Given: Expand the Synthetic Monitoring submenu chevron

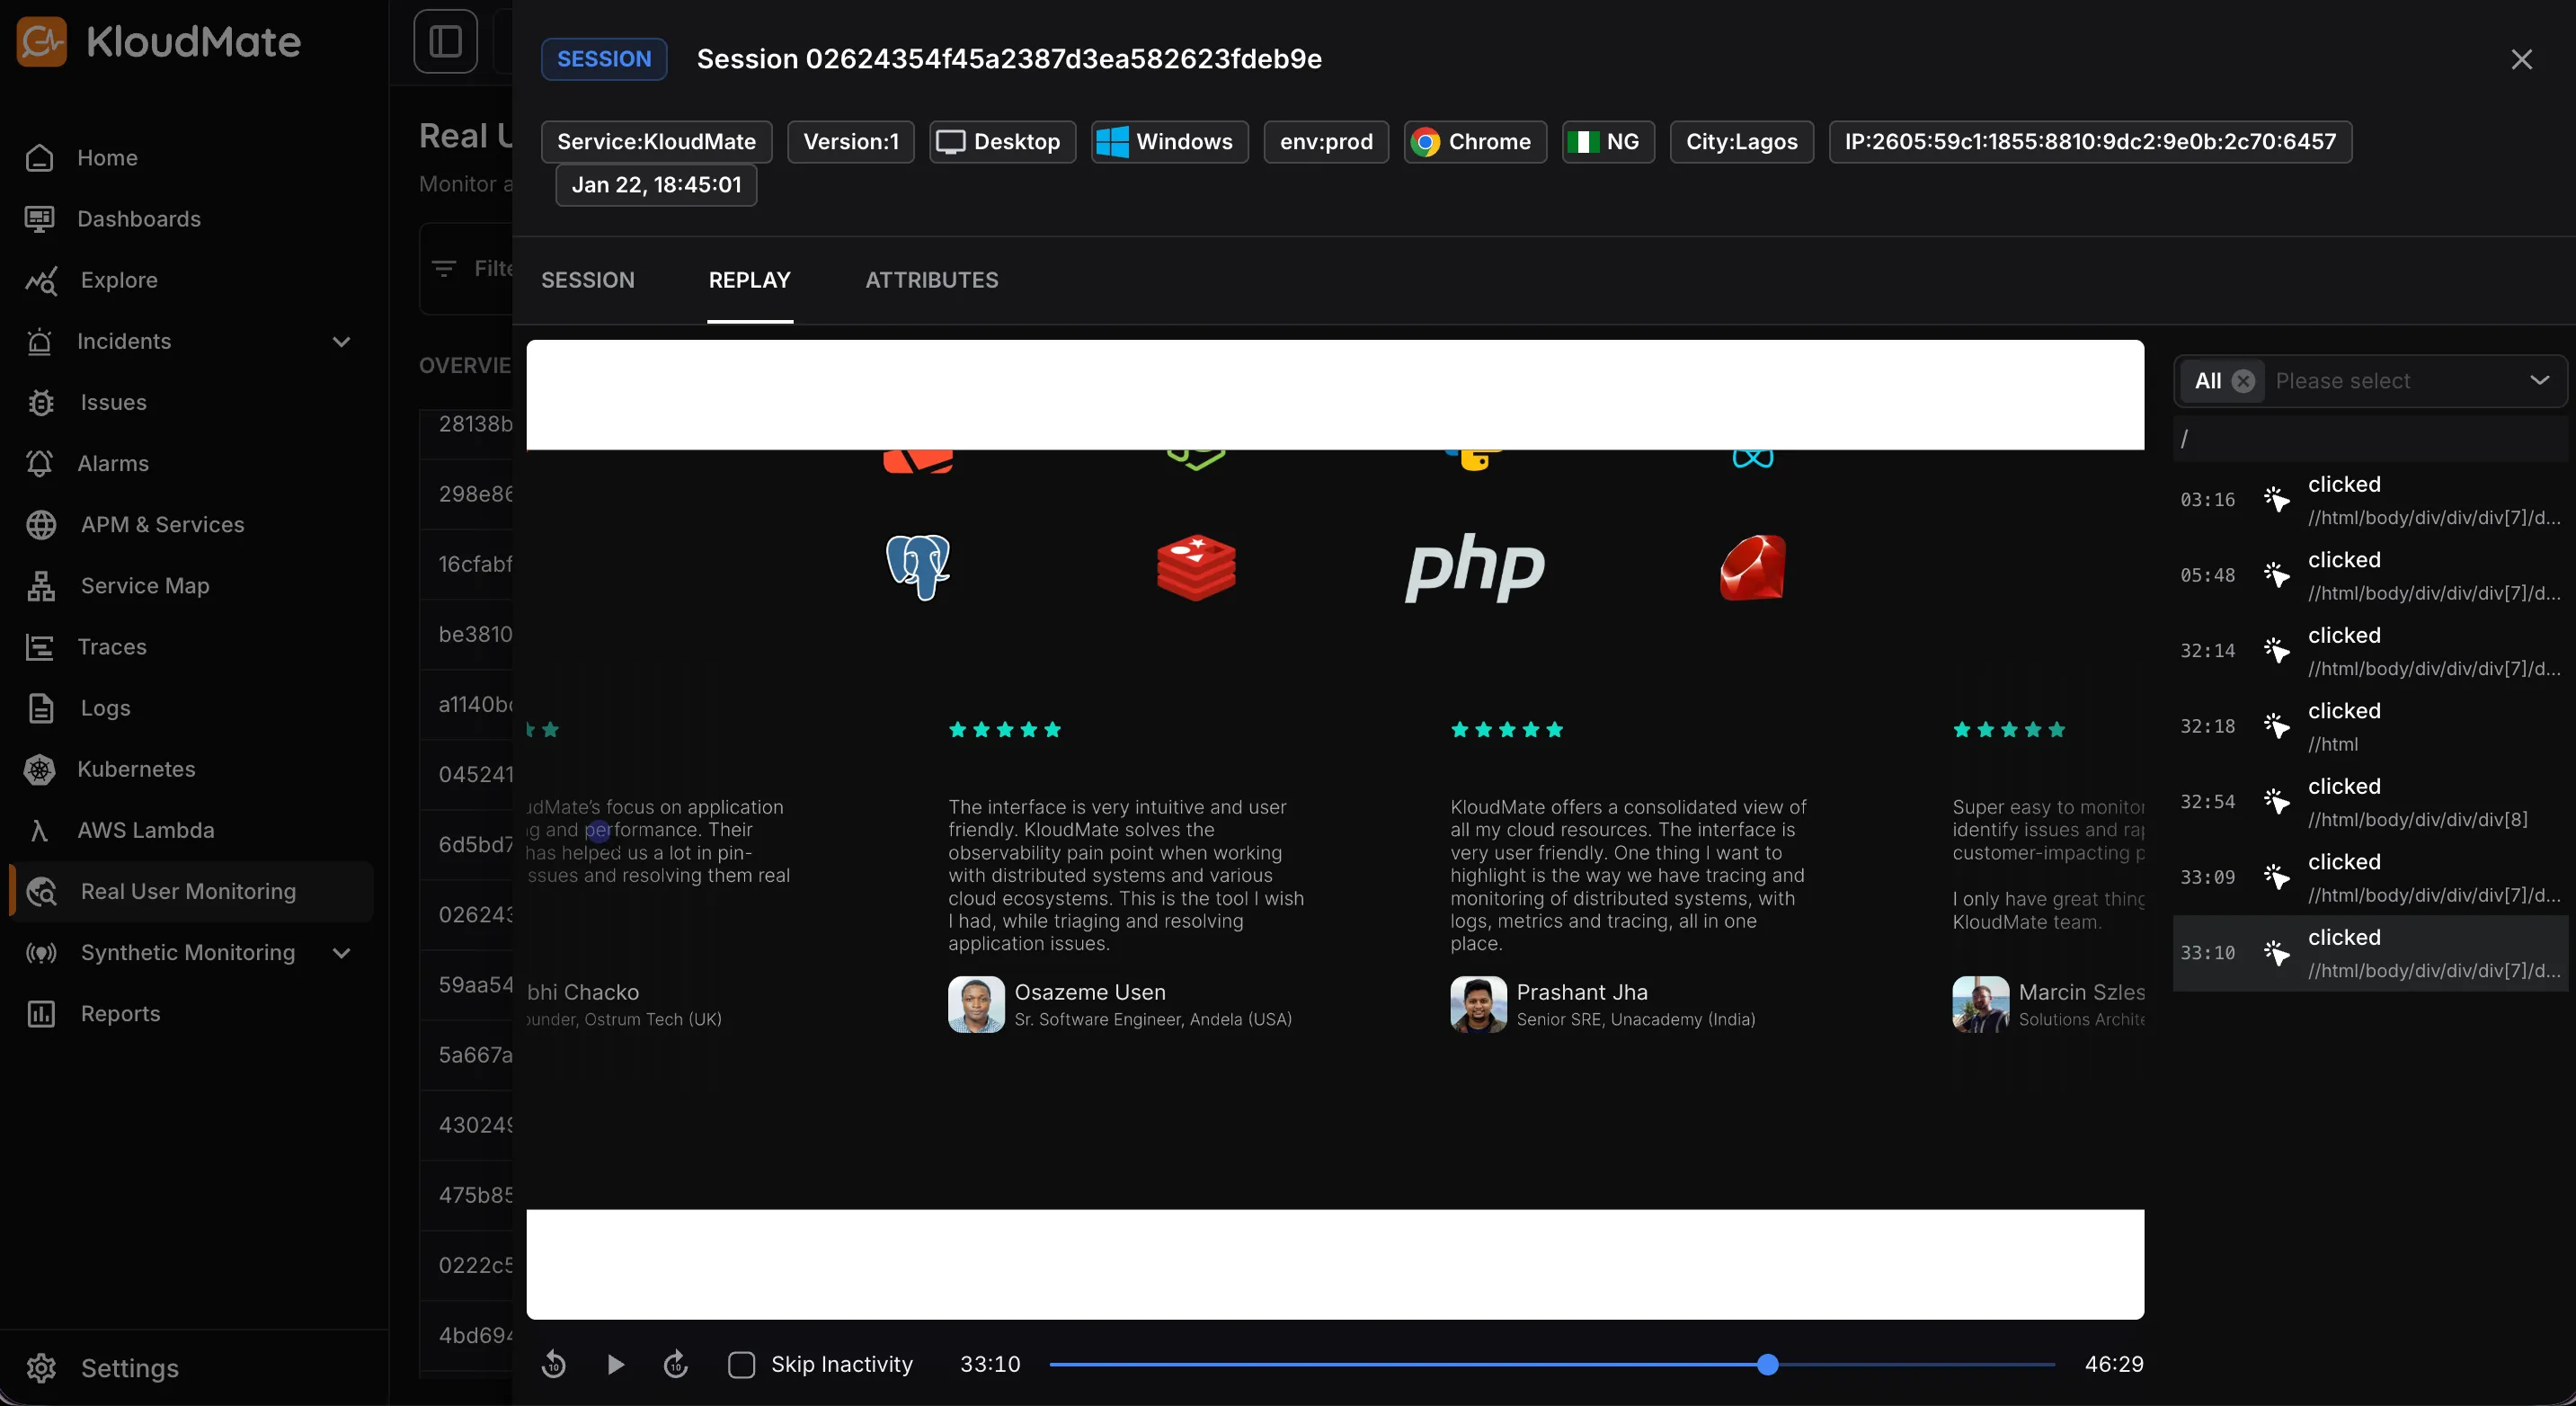Looking at the screenshot, I should pos(341,952).
